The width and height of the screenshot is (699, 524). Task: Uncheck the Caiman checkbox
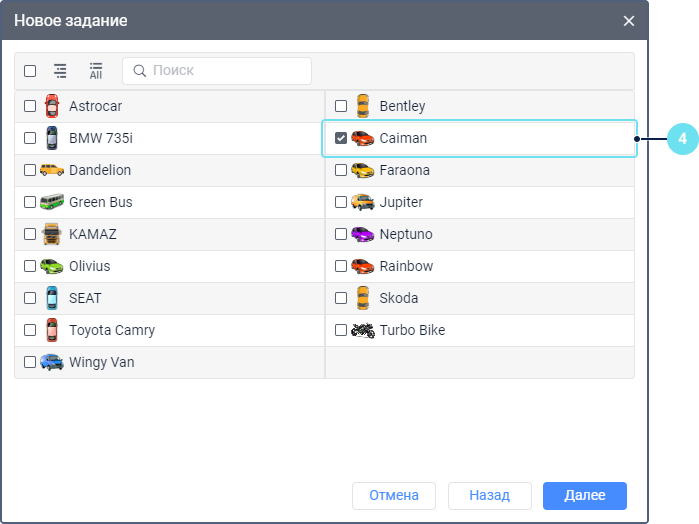click(x=341, y=138)
